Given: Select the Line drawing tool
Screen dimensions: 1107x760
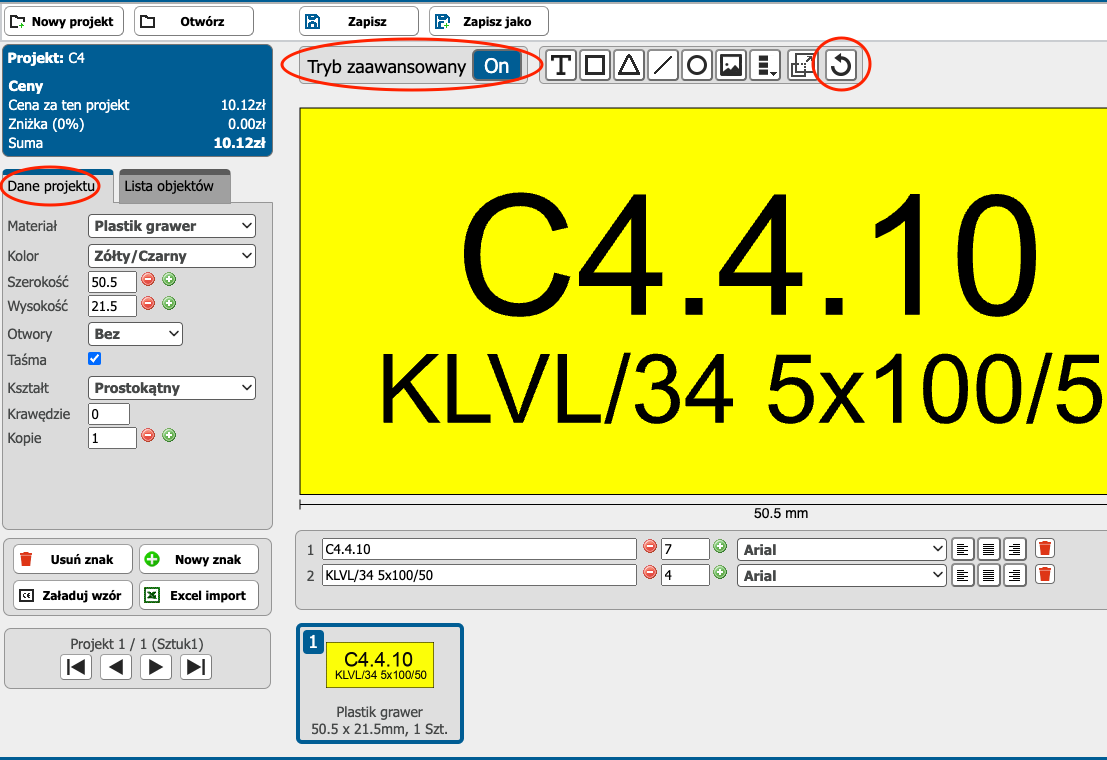Looking at the screenshot, I should coord(663,67).
